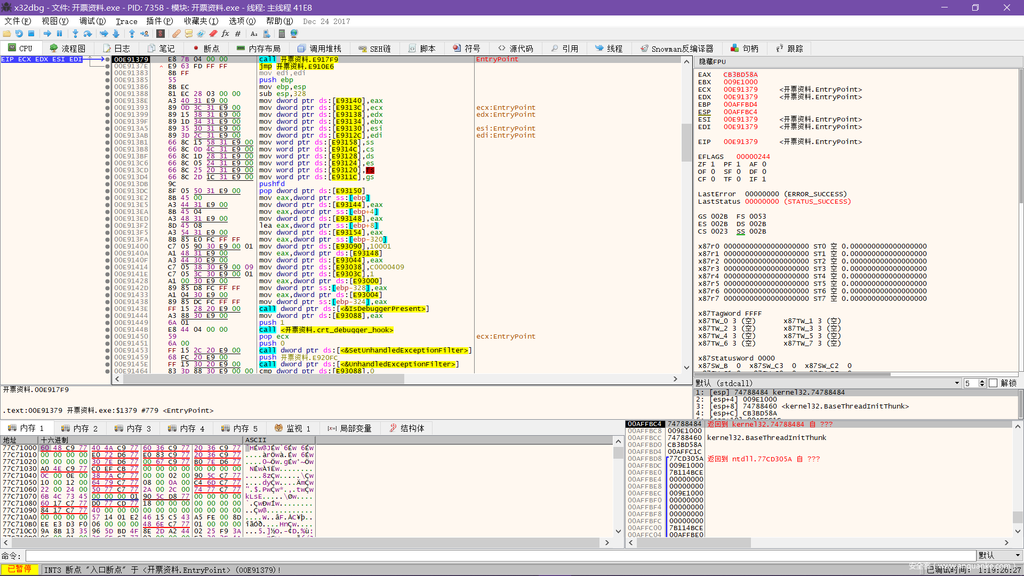The height and width of the screenshot is (576, 1024).
Task: Open the fx functions toolbar icon
Action: 225,33
